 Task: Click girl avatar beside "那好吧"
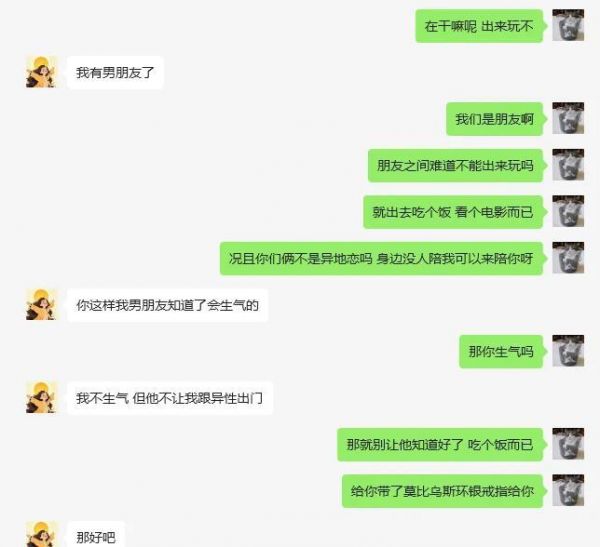tap(41, 534)
